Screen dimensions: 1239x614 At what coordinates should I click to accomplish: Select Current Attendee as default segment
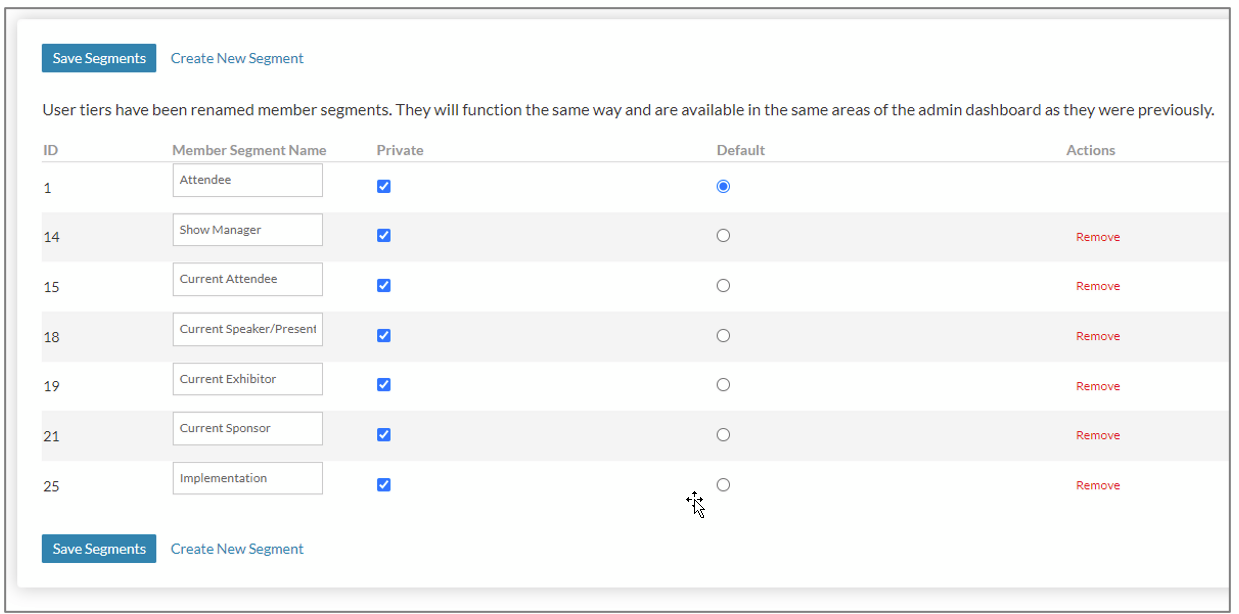point(723,286)
